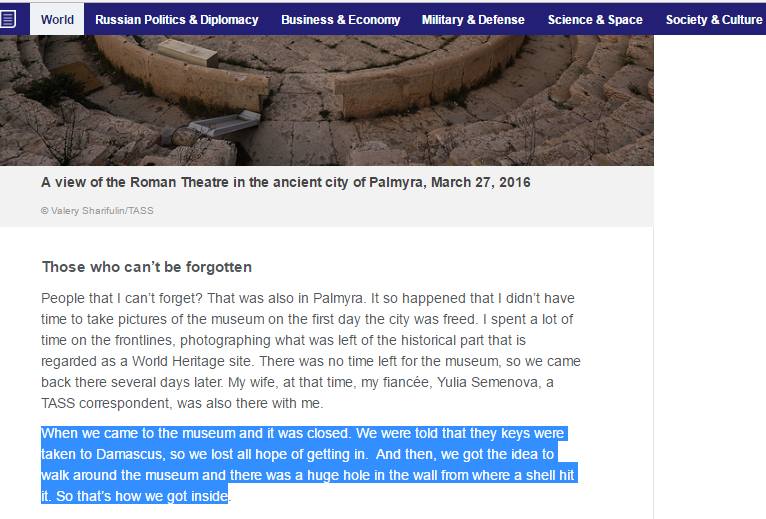The image size is (766, 519).
Task: Click the 'So that's how we got inside' sentence
Action: click(142, 496)
